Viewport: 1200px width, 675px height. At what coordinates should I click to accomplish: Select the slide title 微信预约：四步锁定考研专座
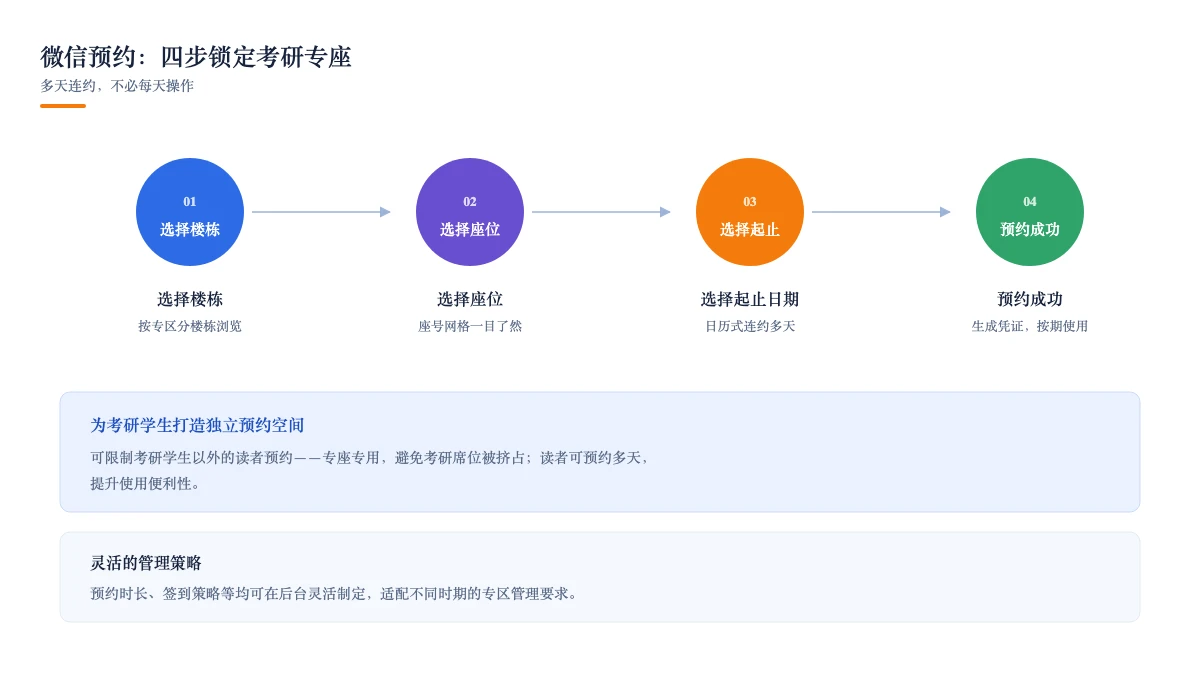[x=196, y=57]
